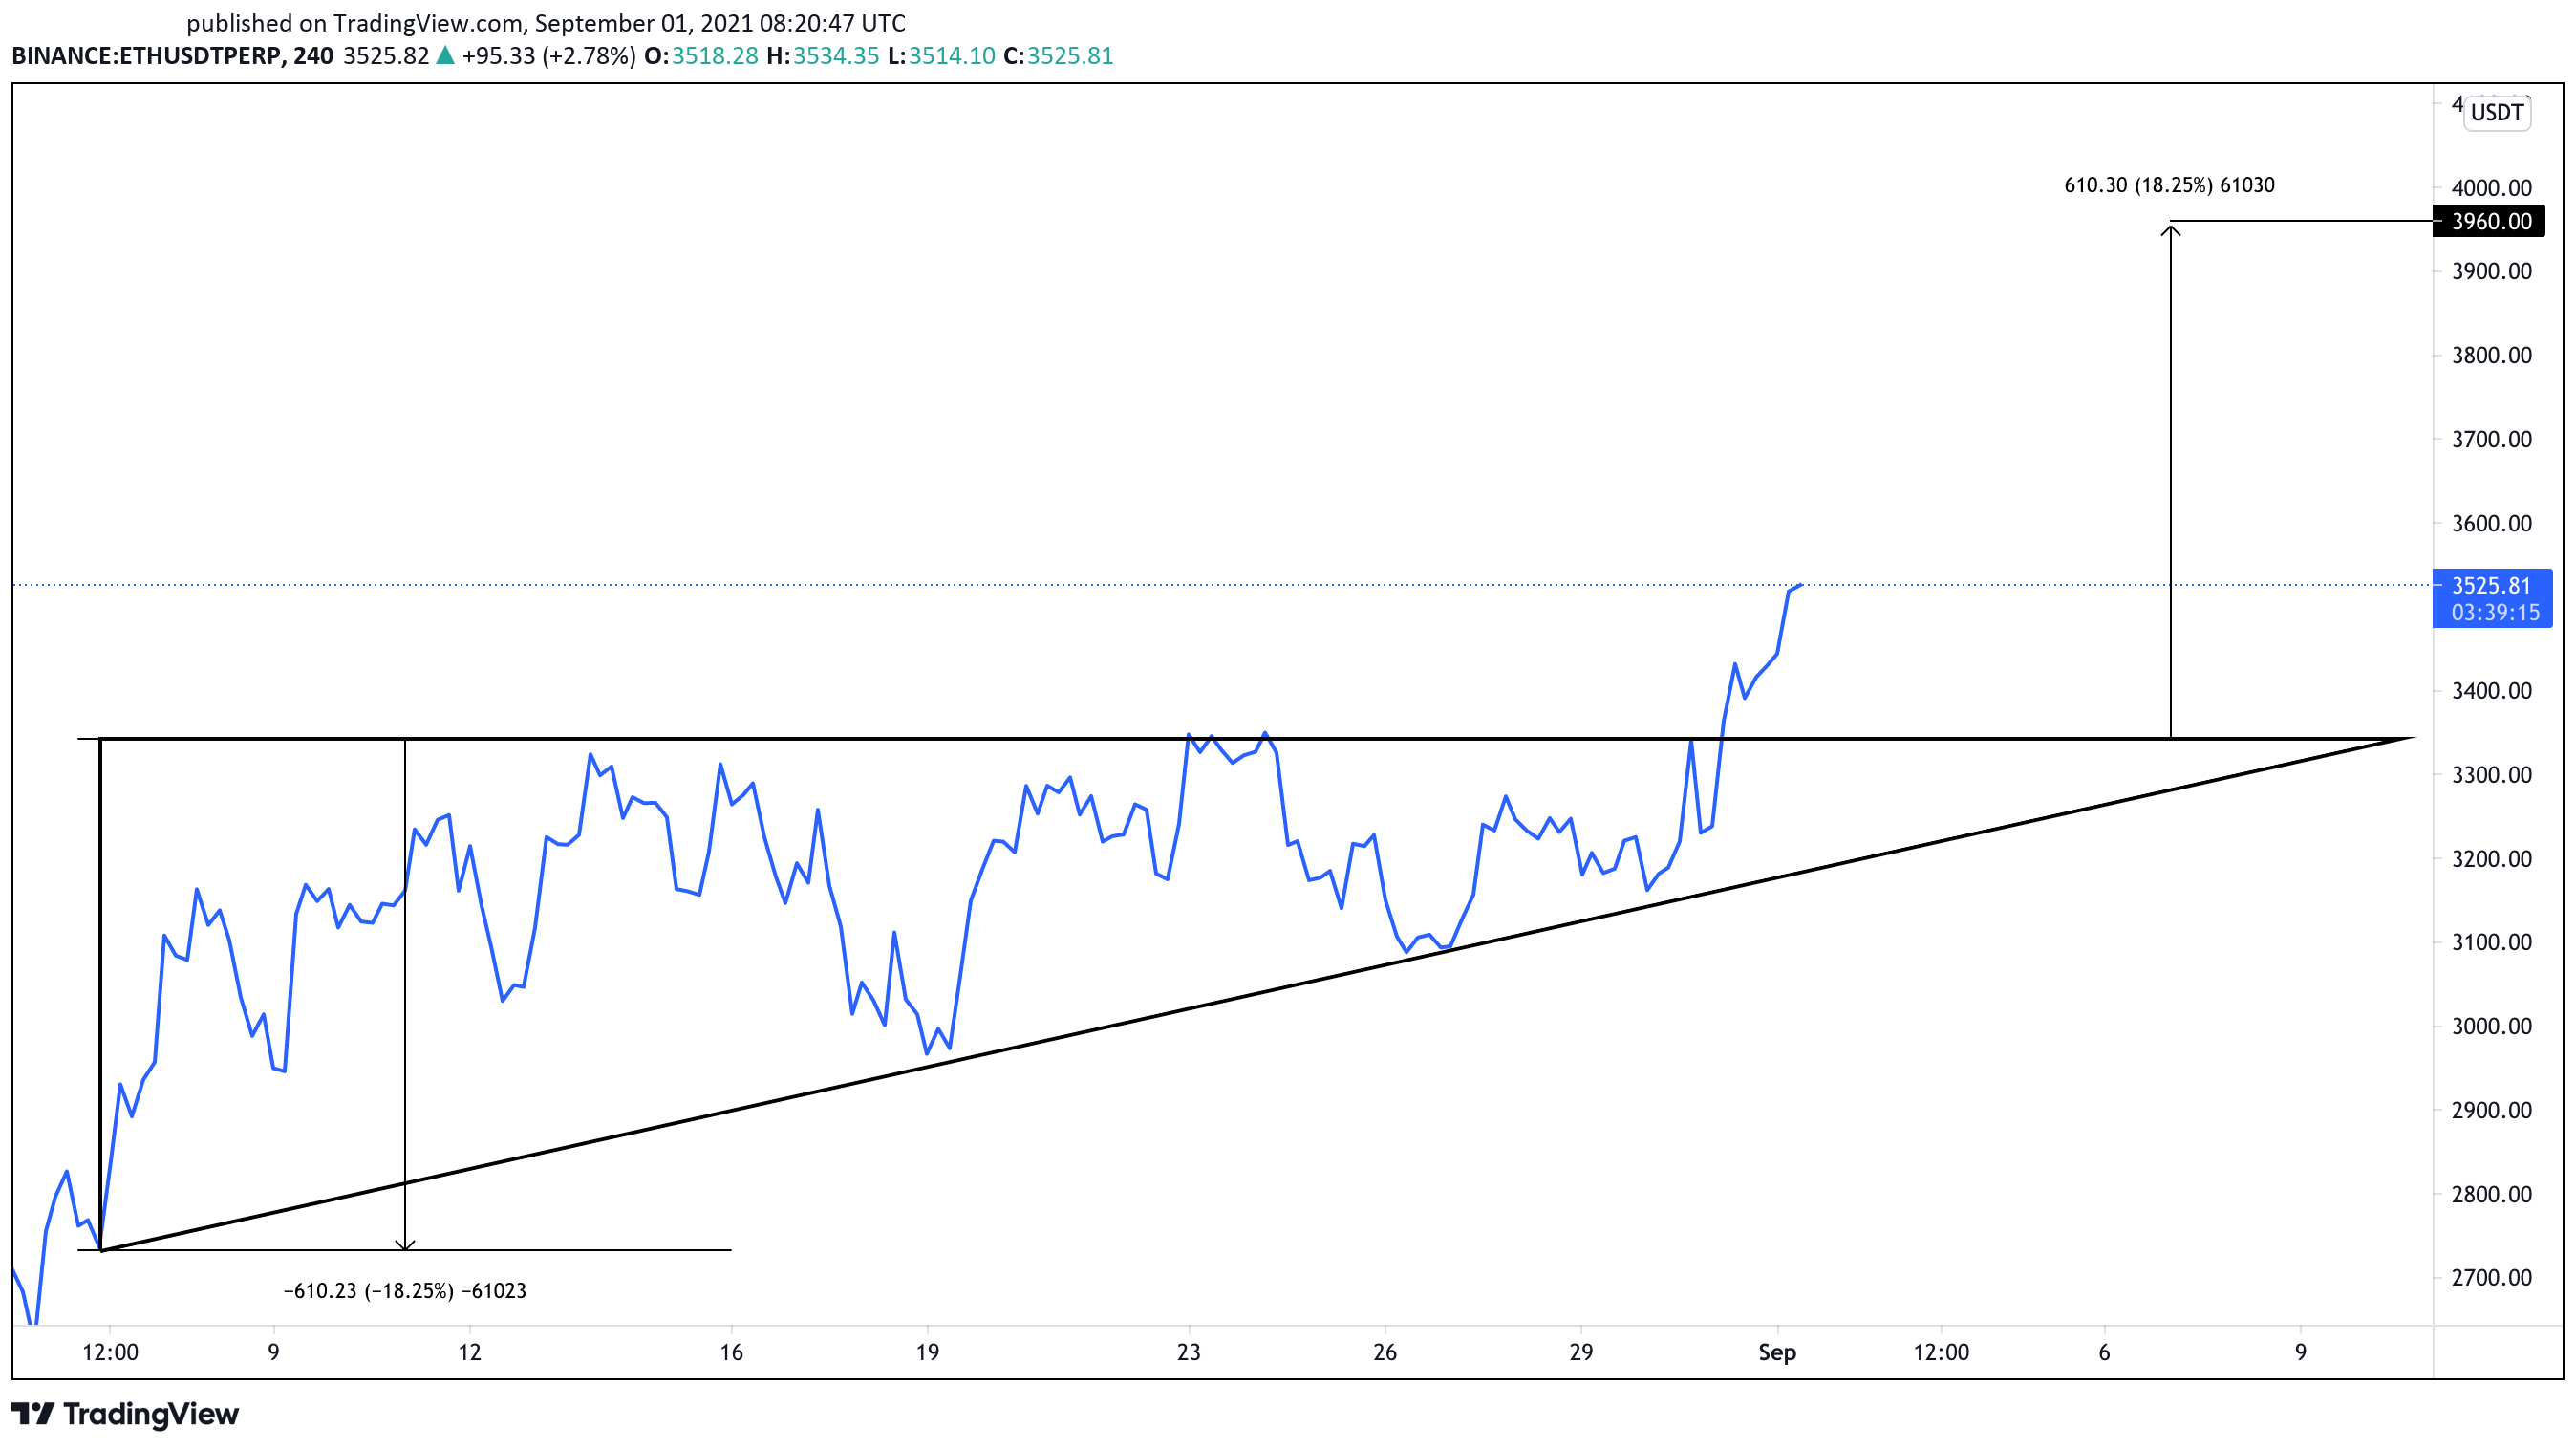Click the 26 date label on time axis

tap(1384, 1352)
